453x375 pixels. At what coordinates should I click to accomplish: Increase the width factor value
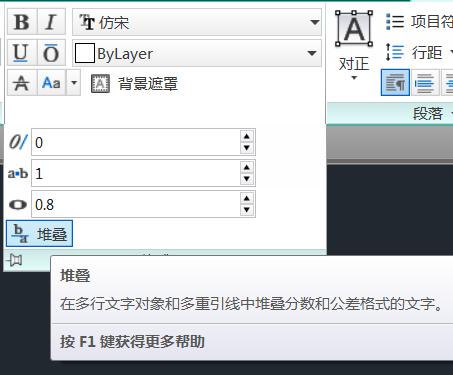coord(247,198)
